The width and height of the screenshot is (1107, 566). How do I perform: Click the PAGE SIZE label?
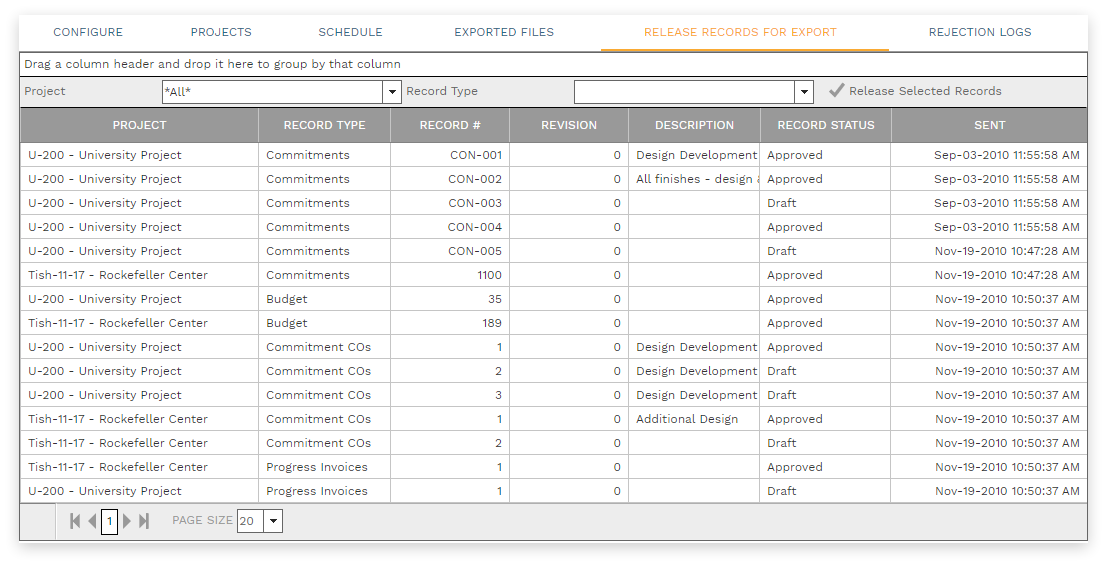click(203, 520)
